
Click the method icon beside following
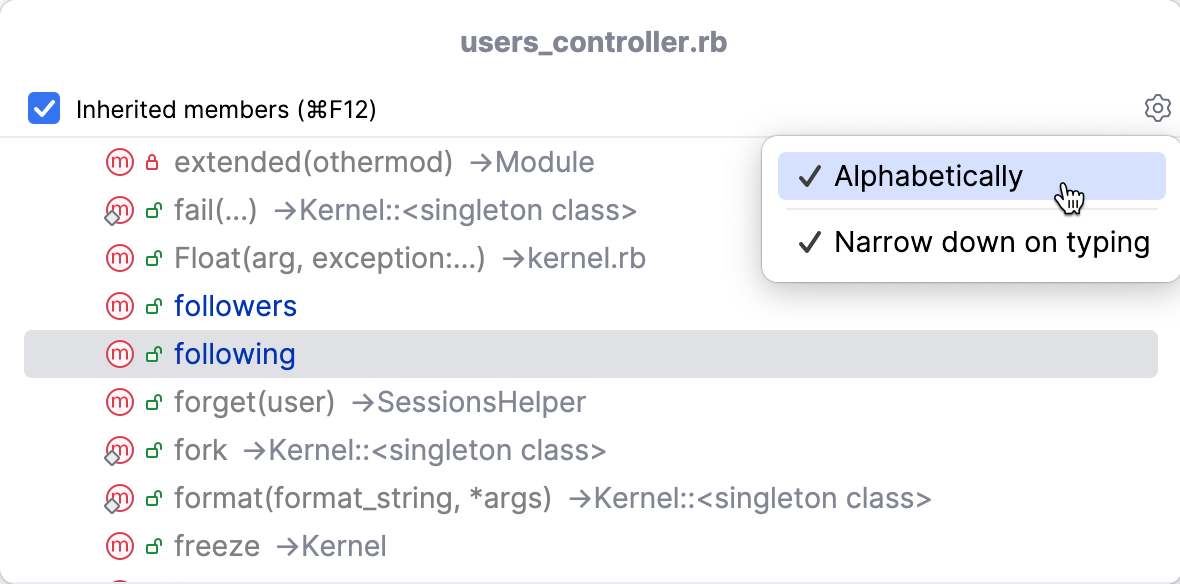pos(119,354)
